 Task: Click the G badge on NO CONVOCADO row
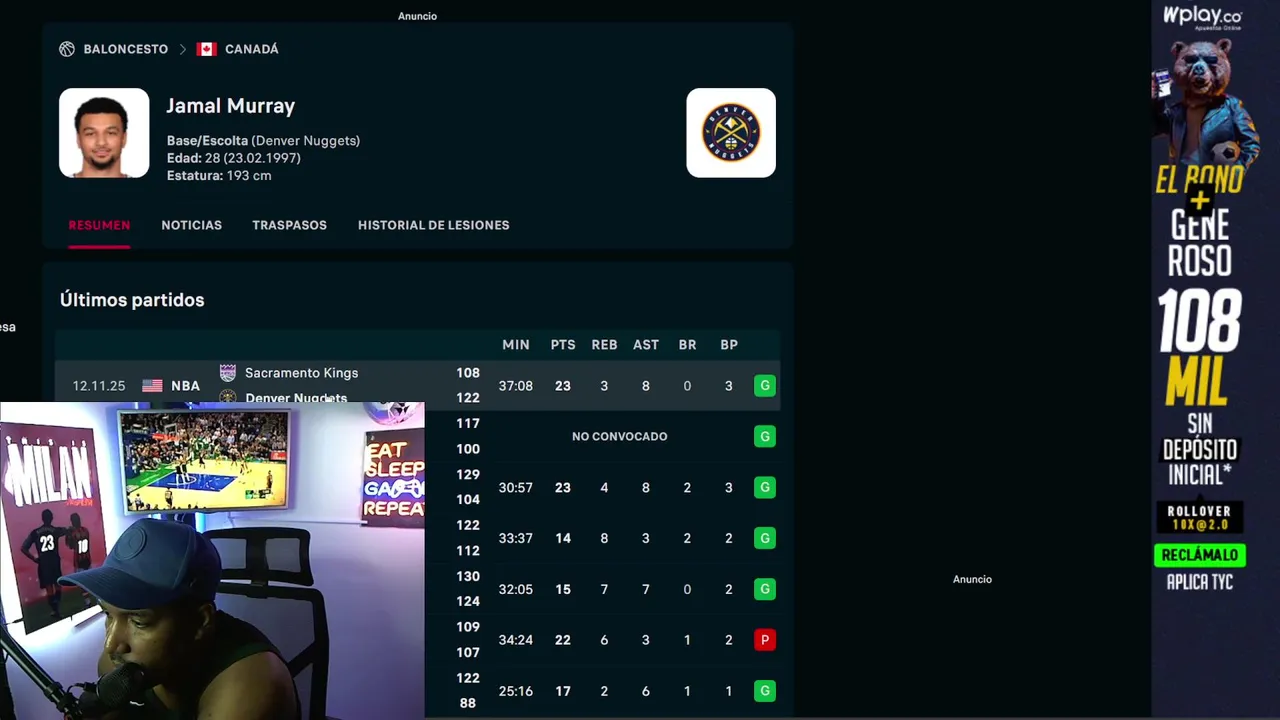pyautogui.click(x=765, y=436)
